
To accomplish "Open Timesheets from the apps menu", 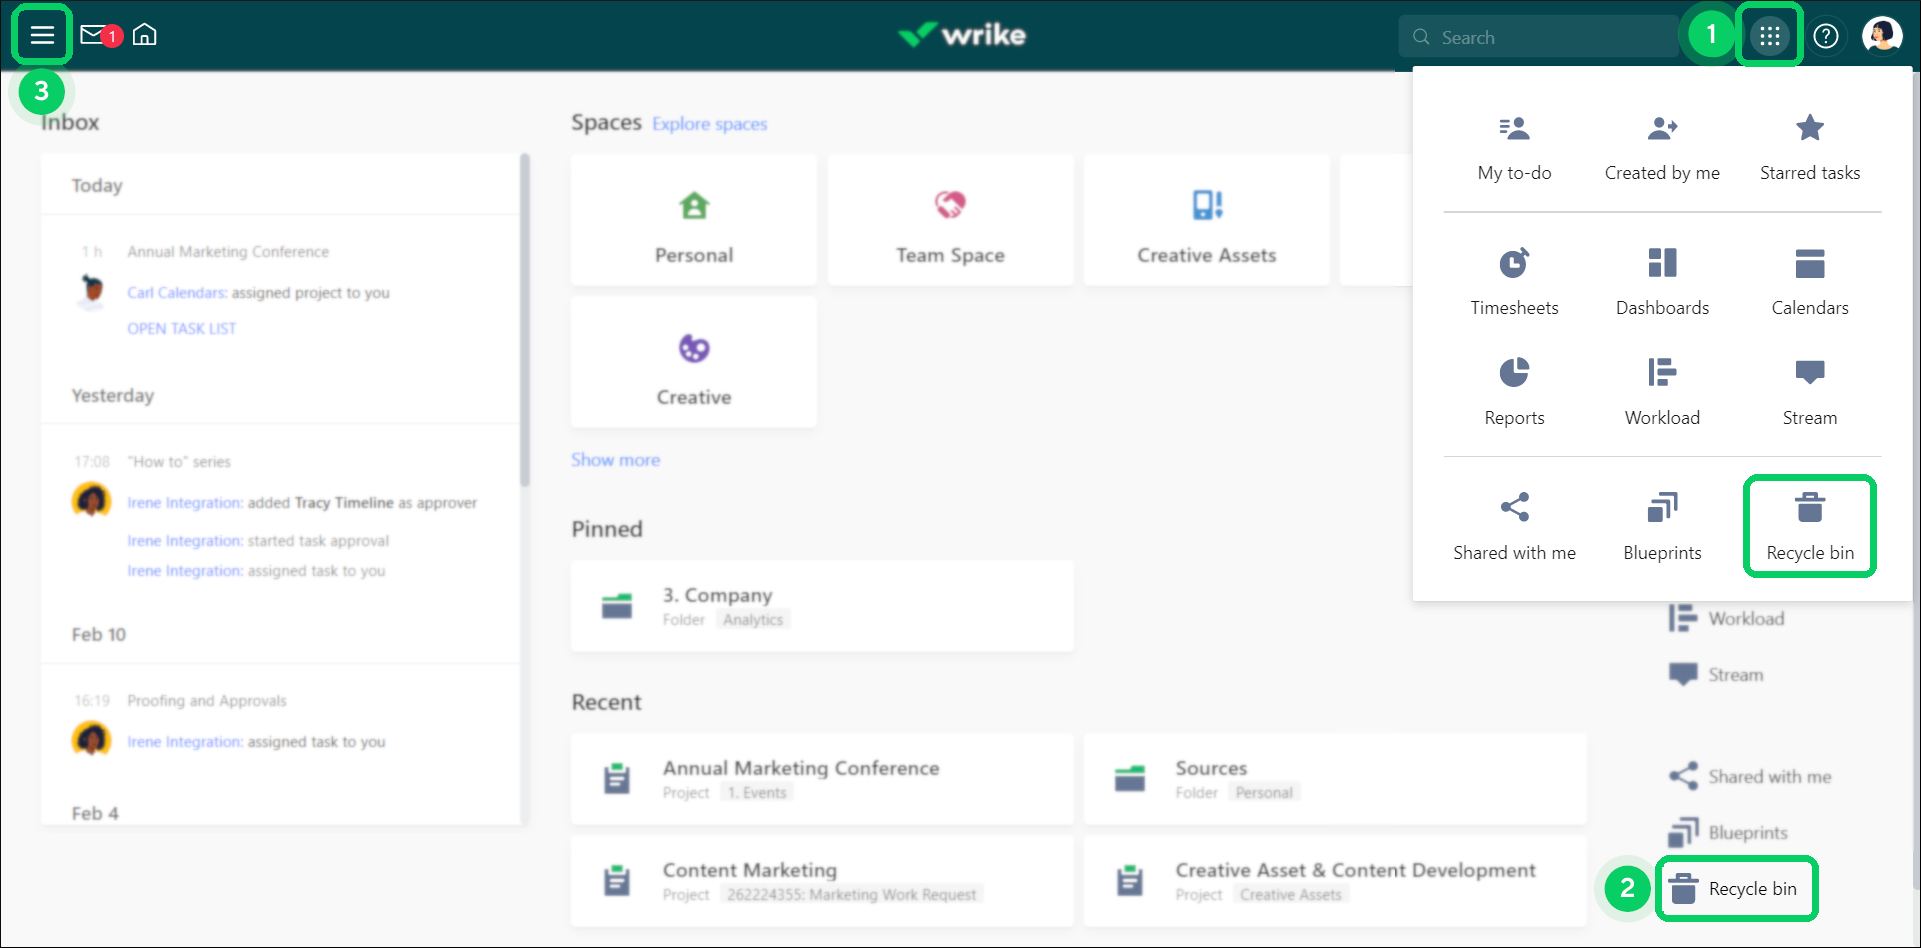I will [1513, 280].
